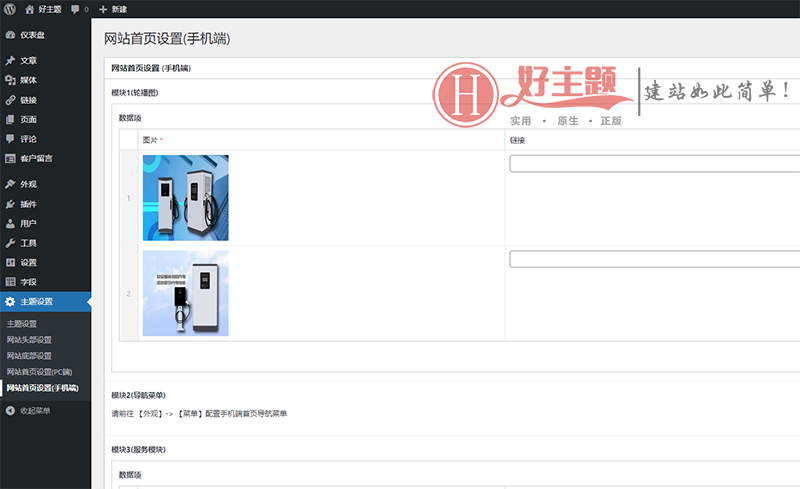Click the 工具 wrench icon
800x489 pixels.
click(10, 243)
